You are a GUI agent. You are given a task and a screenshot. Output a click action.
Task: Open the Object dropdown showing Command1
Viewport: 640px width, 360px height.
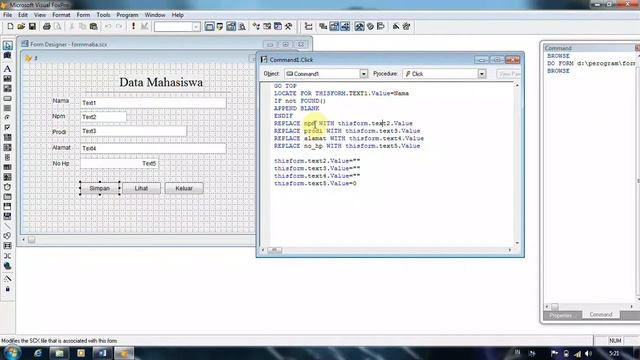[x=364, y=74]
